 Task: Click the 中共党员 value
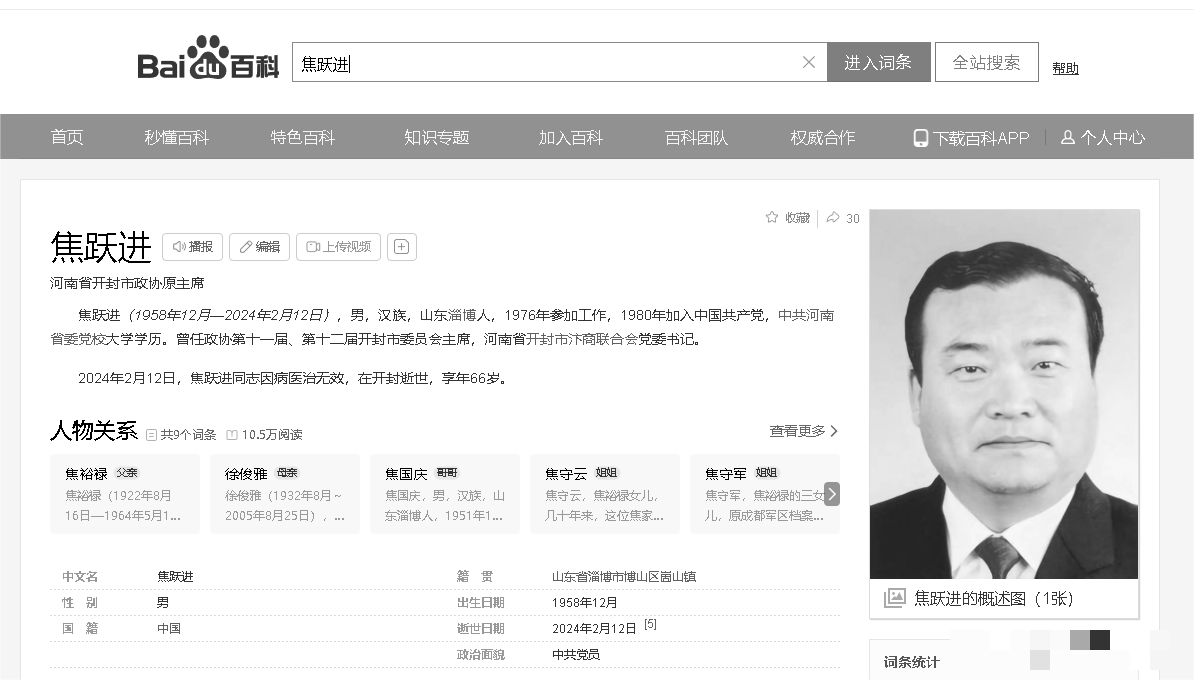(x=576, y=654)
